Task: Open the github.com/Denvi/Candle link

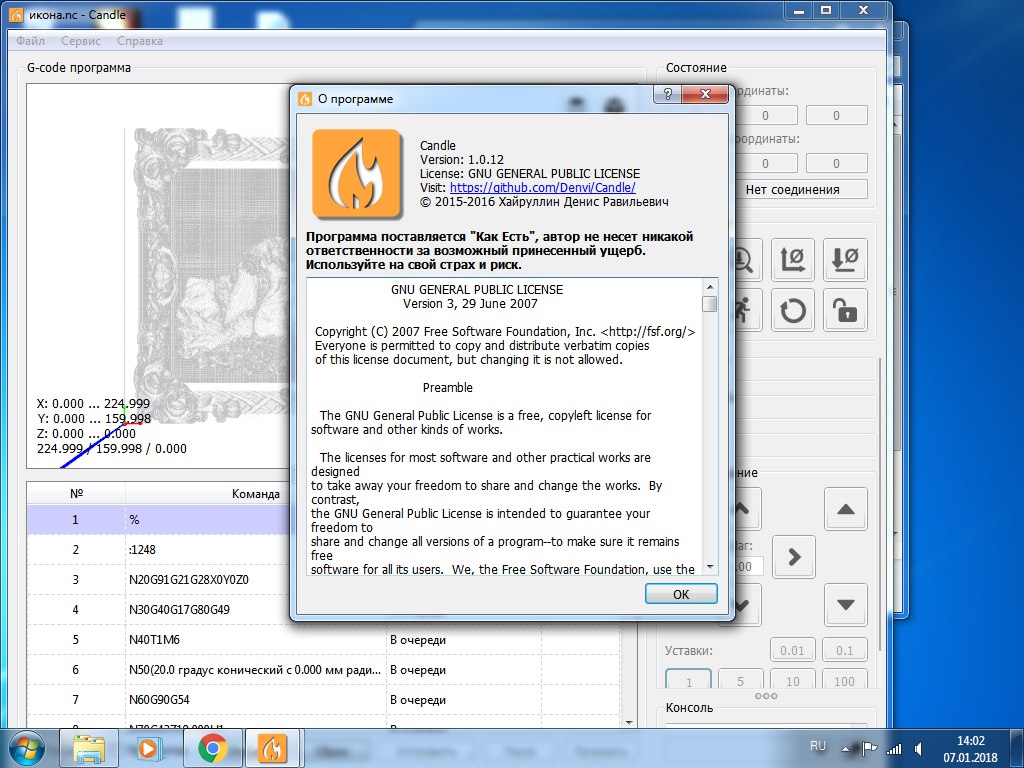Action: [x=543, y=187]
